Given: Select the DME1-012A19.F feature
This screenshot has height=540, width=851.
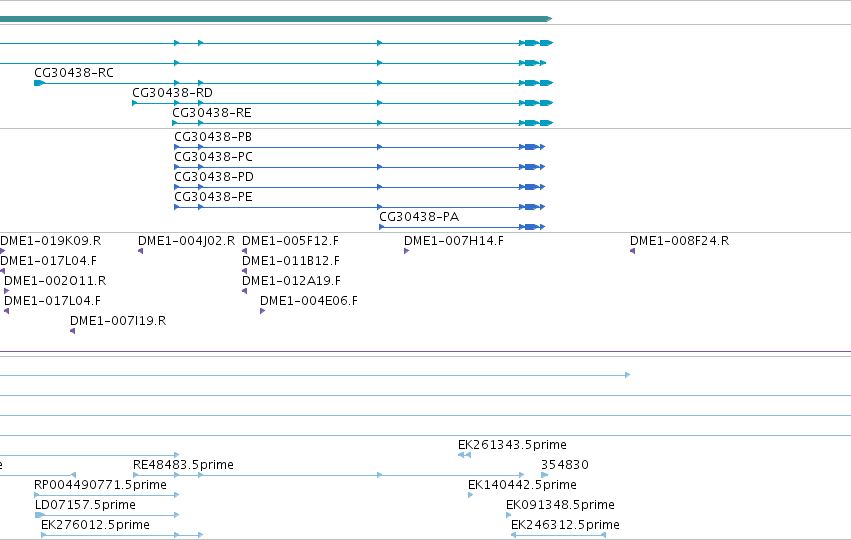Looking at the screenshot, I should (291, 281).
